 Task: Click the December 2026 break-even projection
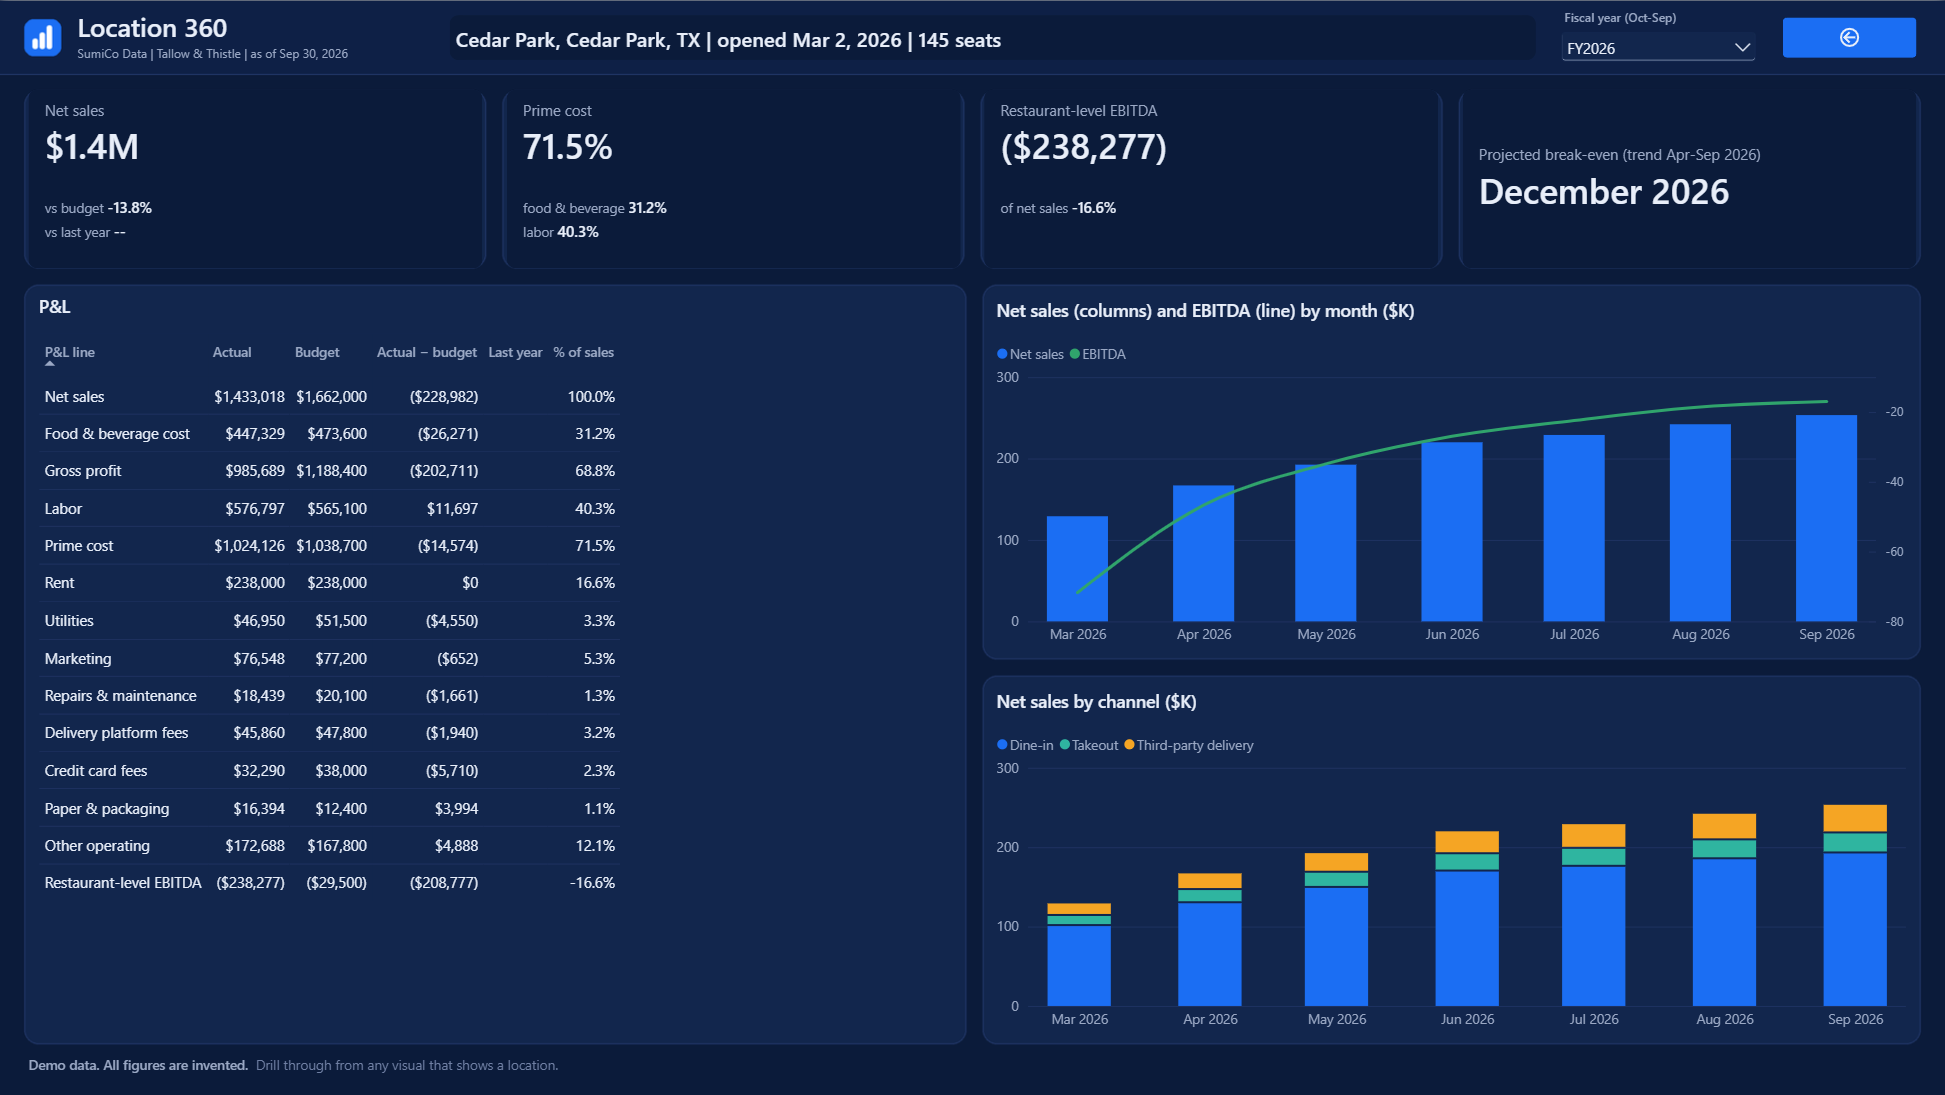pos(1604,191)
